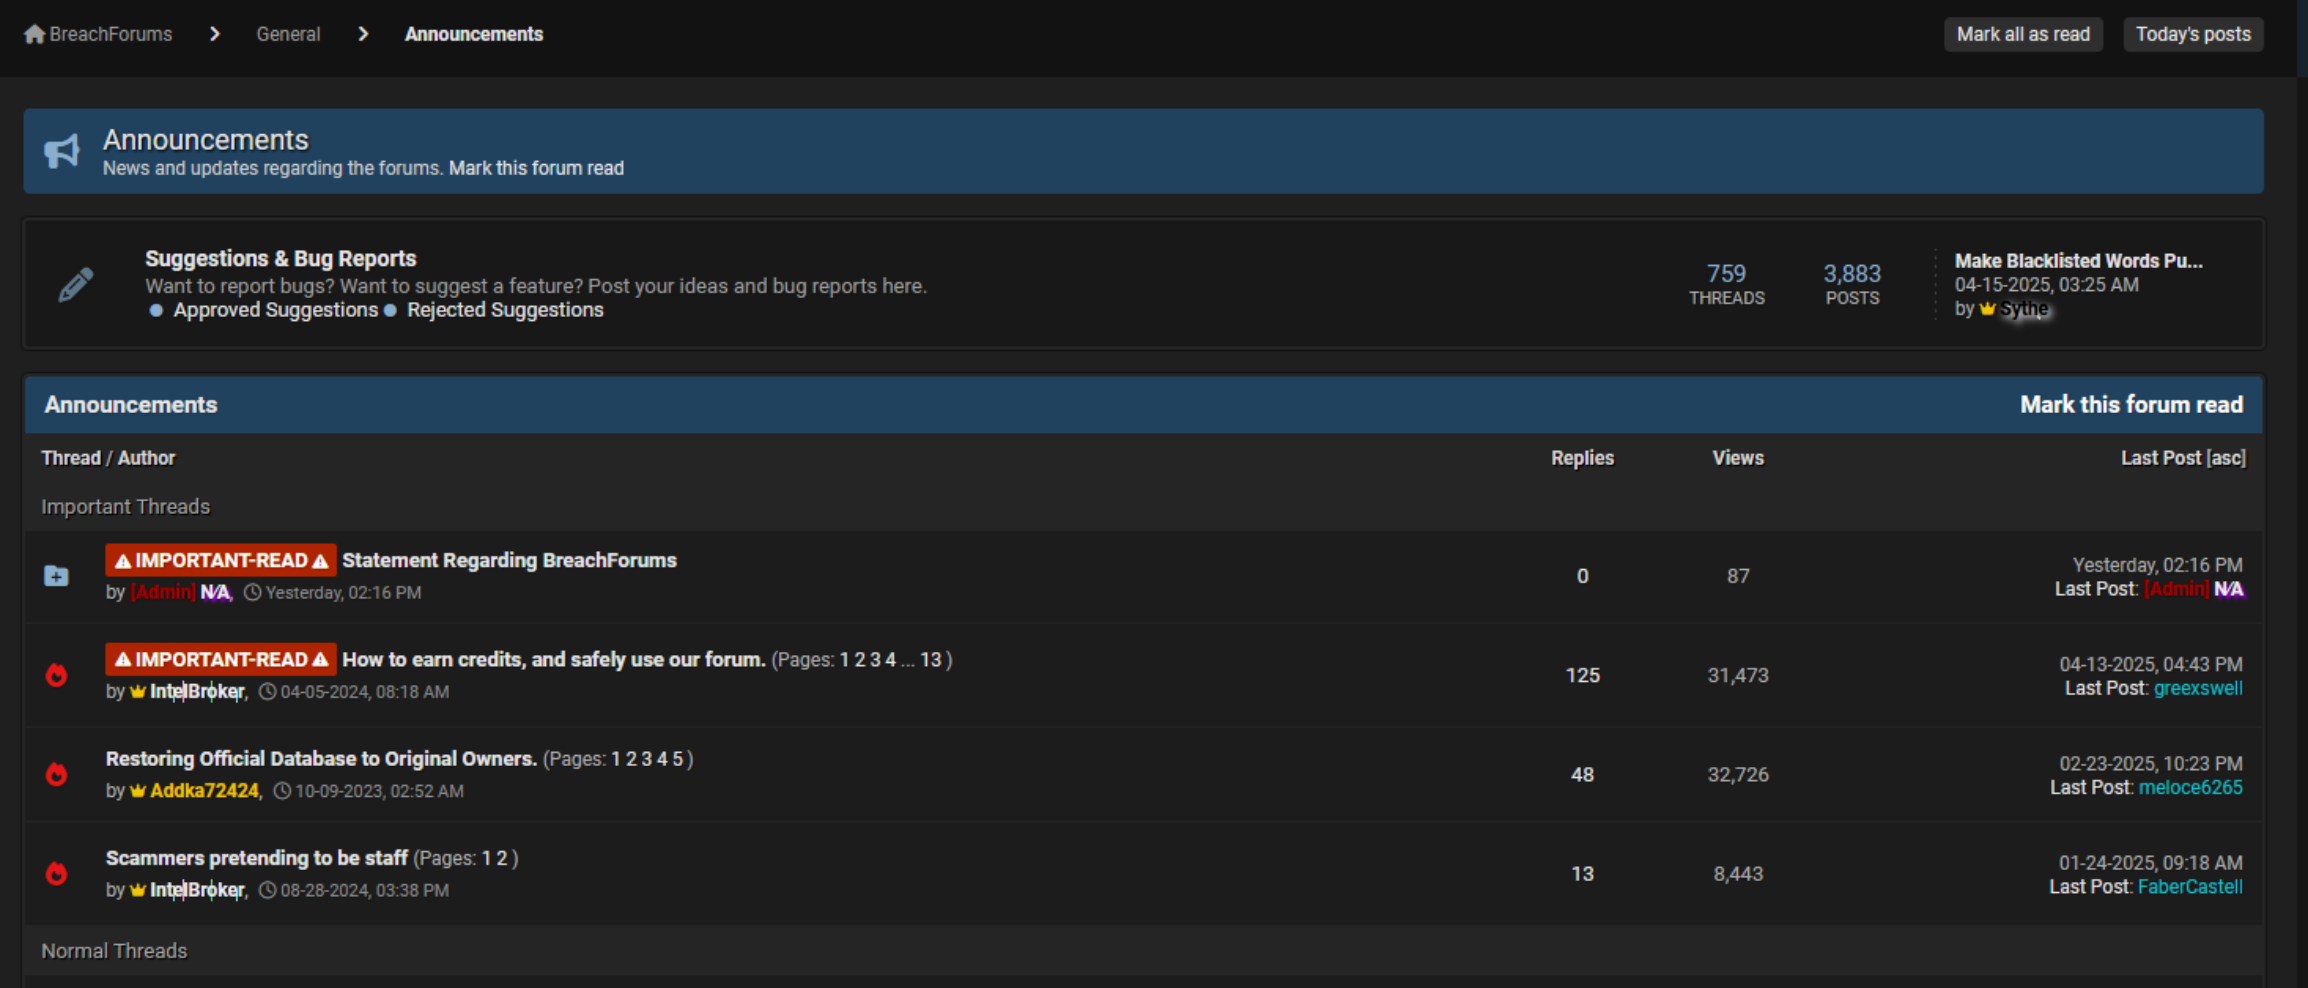The image size is (2308, 988).
Task: Click IMPORTANT-READ badge on Statement thread
Action: tap(221, 560)
